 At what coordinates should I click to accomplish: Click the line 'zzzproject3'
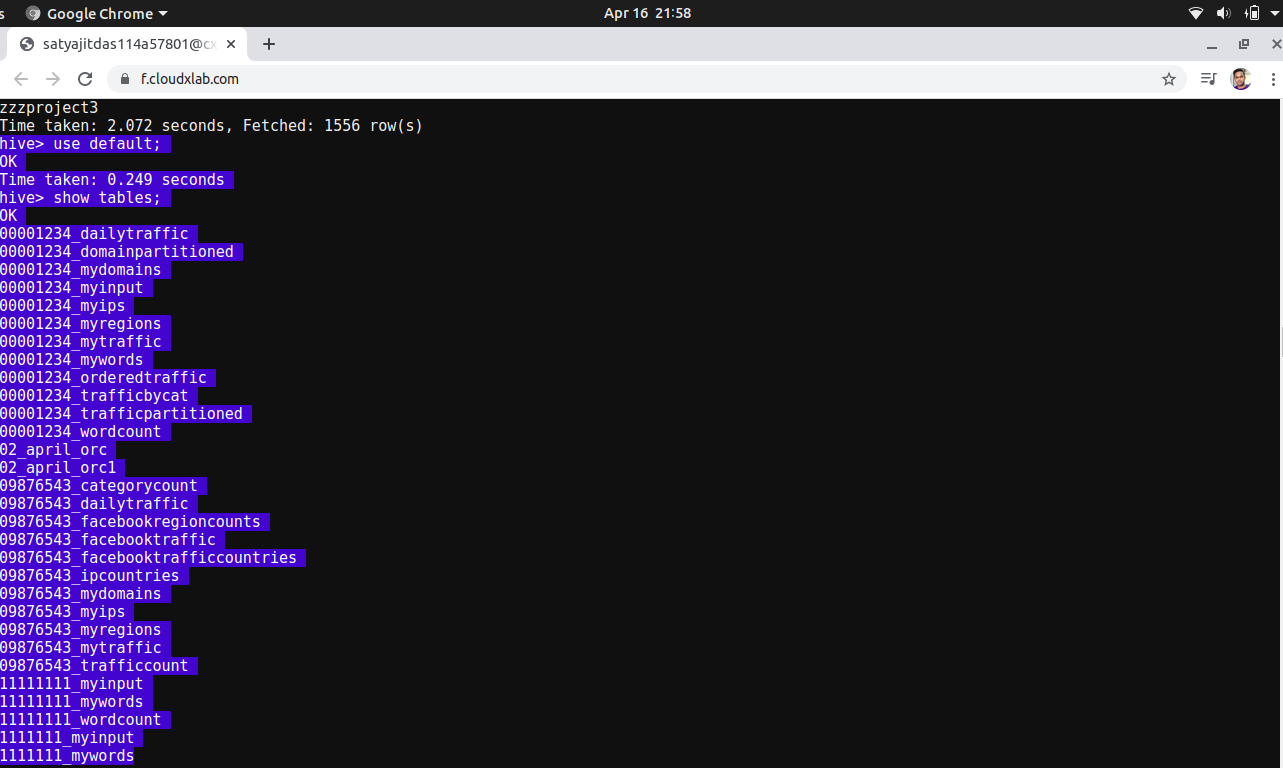(x=49, y=108)
